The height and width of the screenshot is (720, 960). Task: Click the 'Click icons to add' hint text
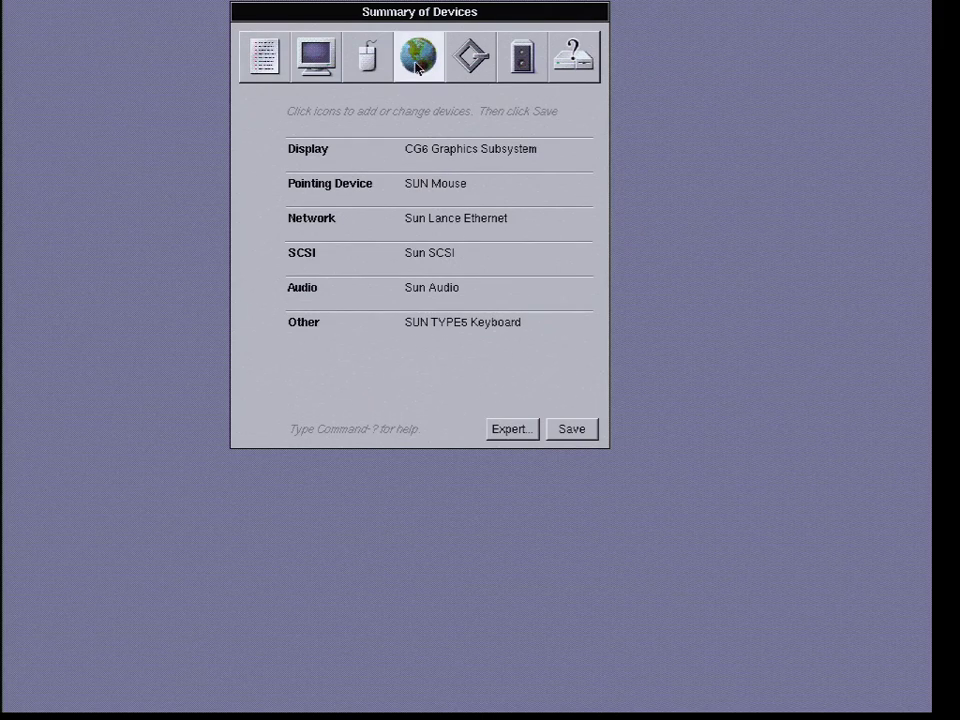tap(422, 111)
